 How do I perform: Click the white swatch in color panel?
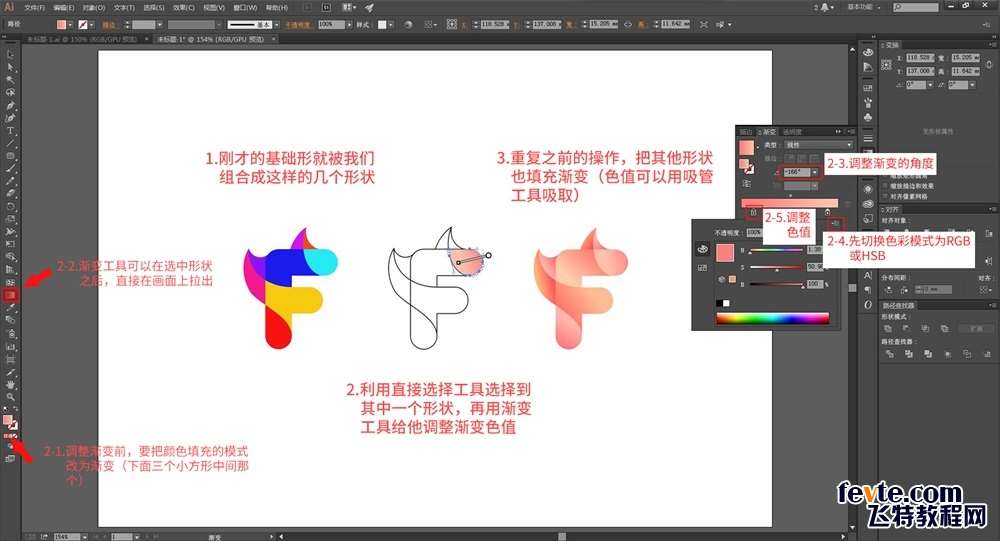click(726, 303)
